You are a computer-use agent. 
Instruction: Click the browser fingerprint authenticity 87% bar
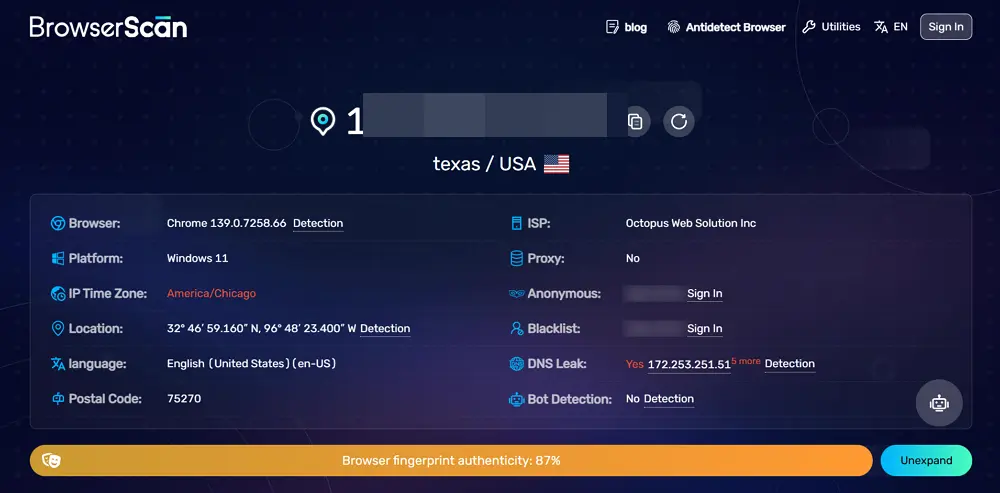click(x=451, y=460)
